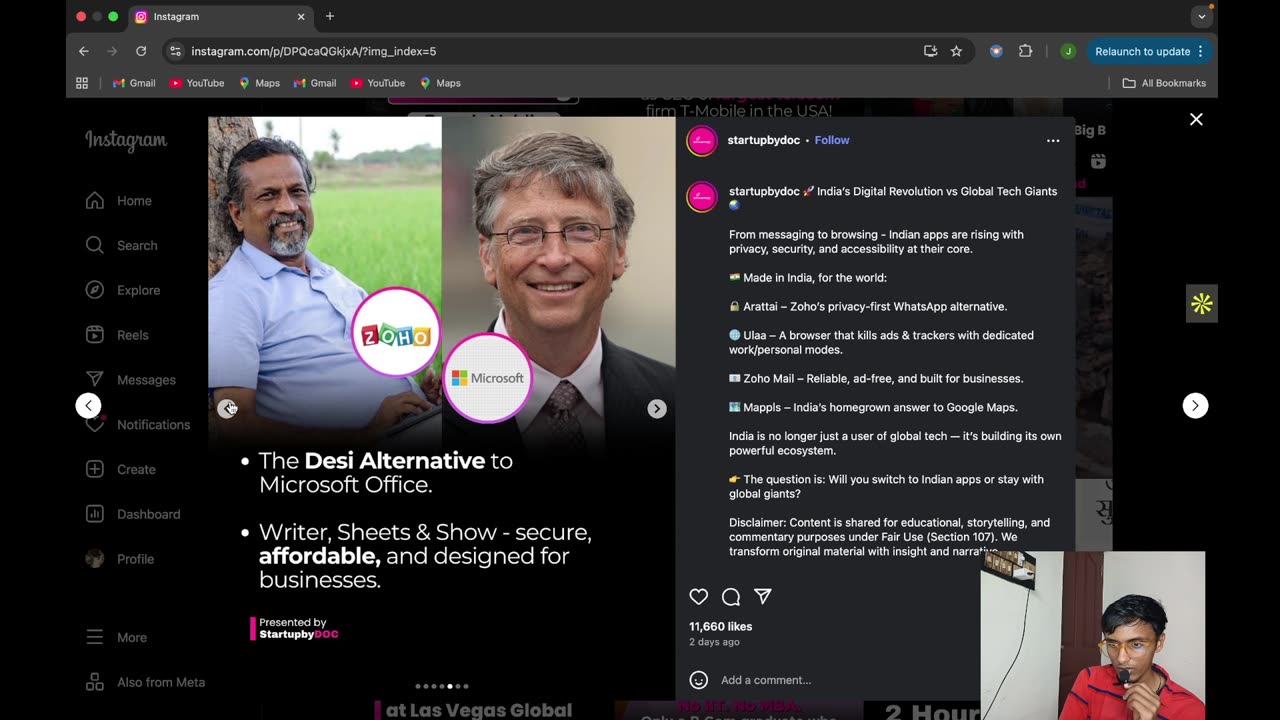Open the More menu in sidebar

click(116, 637)
